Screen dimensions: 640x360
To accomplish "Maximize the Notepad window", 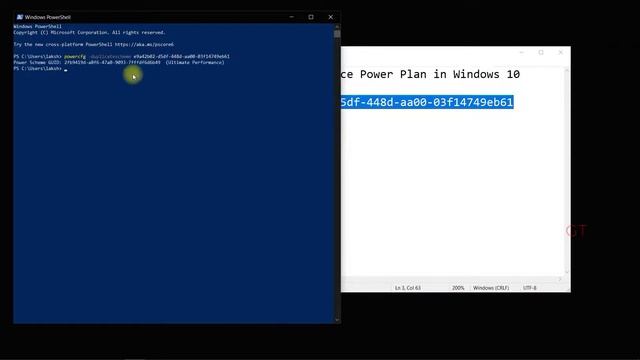I will point(541,53).
